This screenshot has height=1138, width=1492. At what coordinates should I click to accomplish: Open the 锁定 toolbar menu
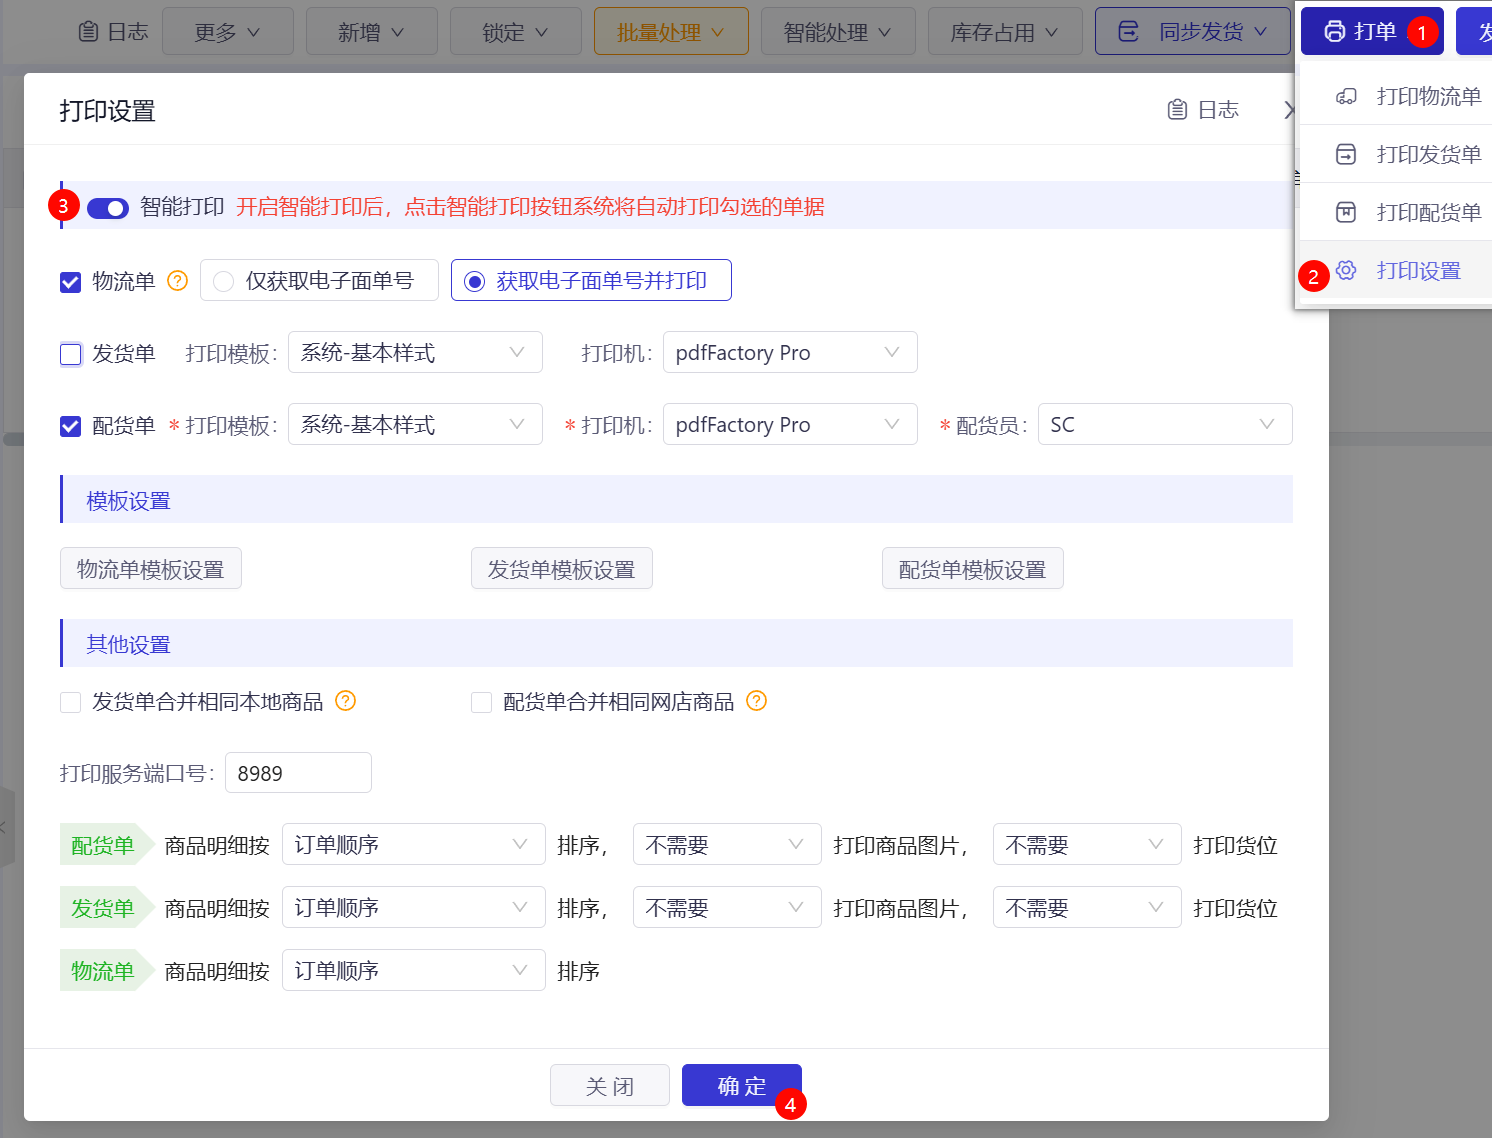(x=516, y=31)
